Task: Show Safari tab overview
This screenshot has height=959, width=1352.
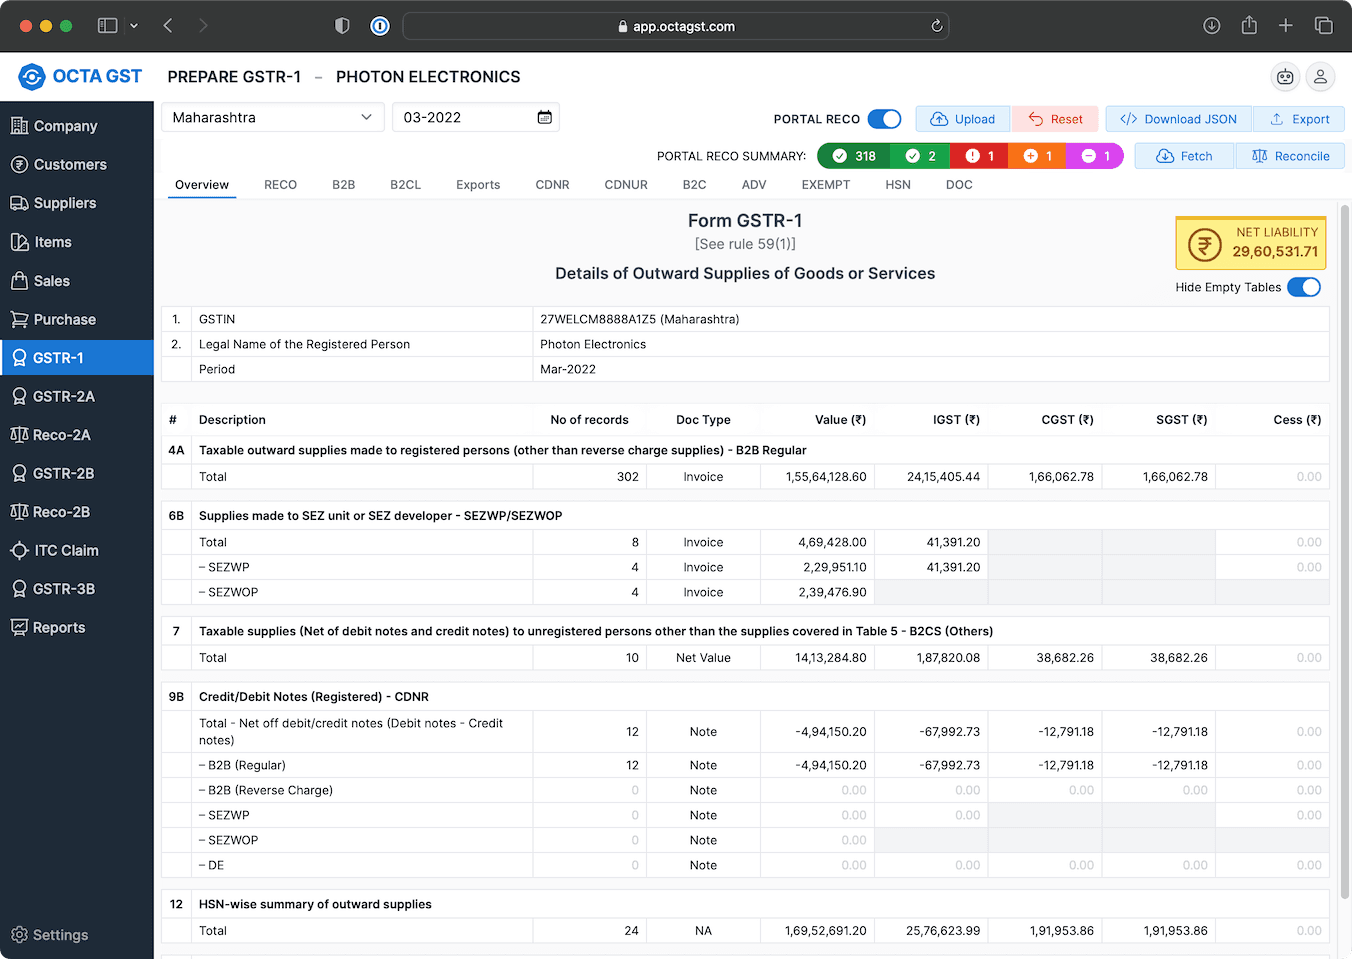Action: 1323,26
